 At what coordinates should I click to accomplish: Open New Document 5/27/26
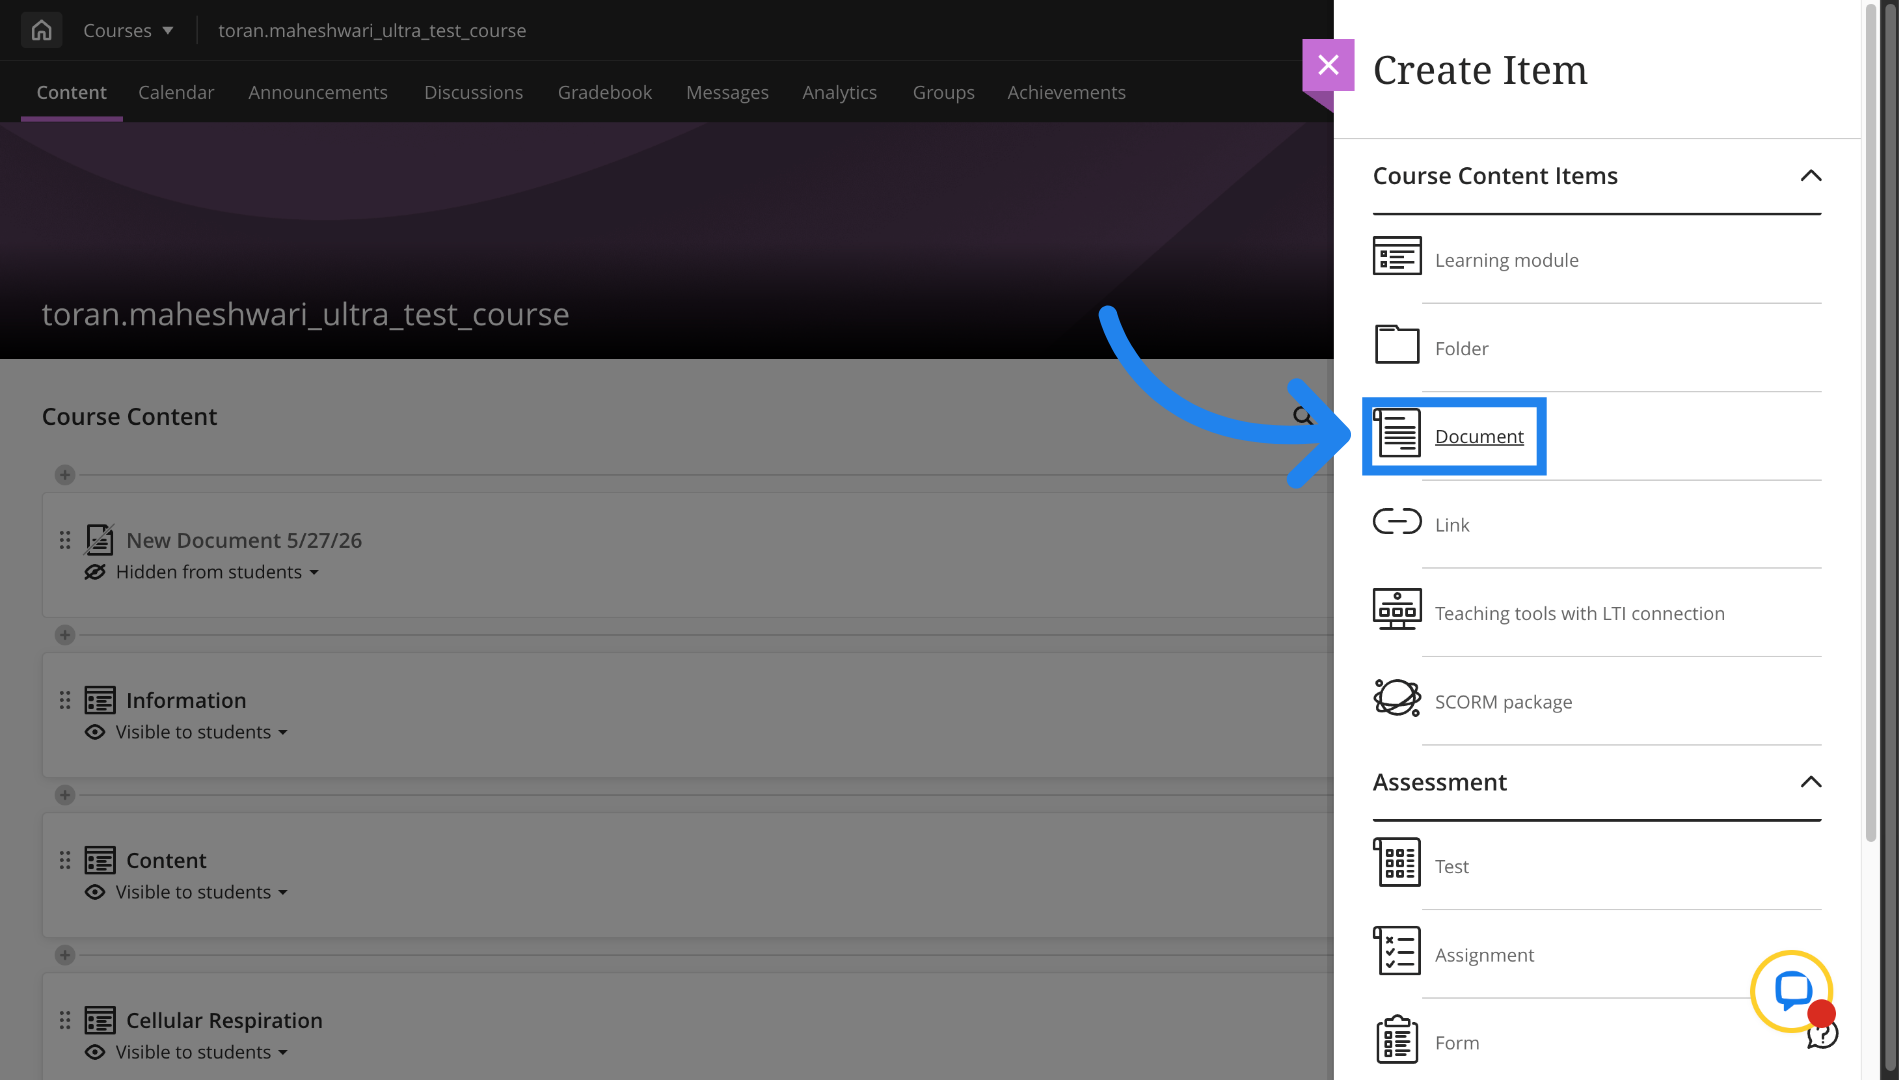pyautogui.click(x=244, y=540)
